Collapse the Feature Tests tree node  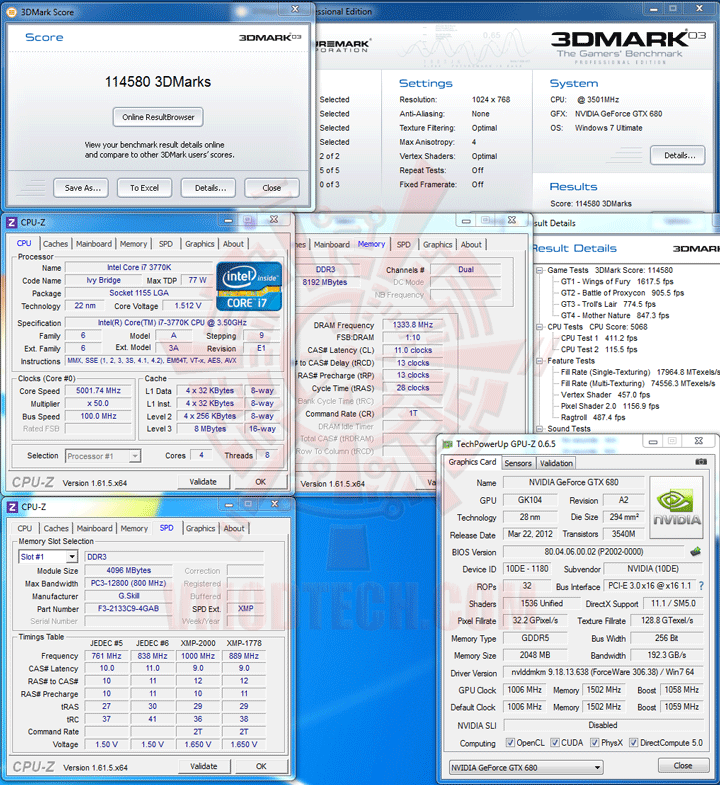[540, 361]
